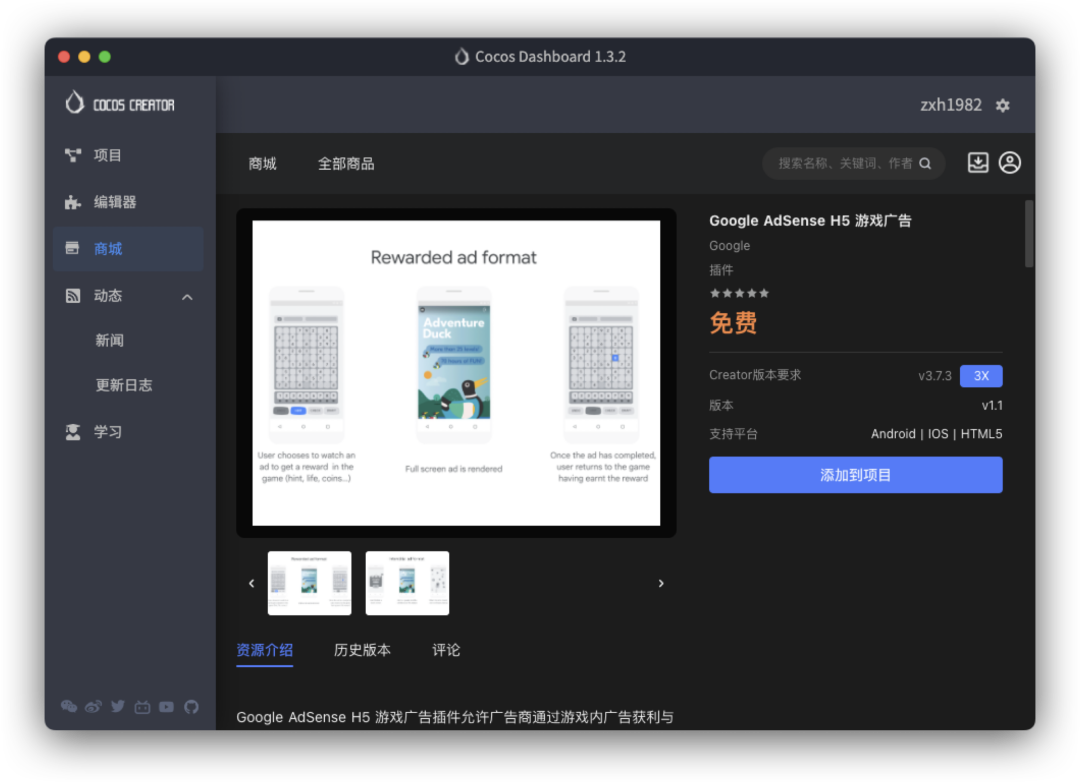Open the YouTube social icon
This screenshot has width=1080, height=782.
pyautogui.click(x=167, y=707)
